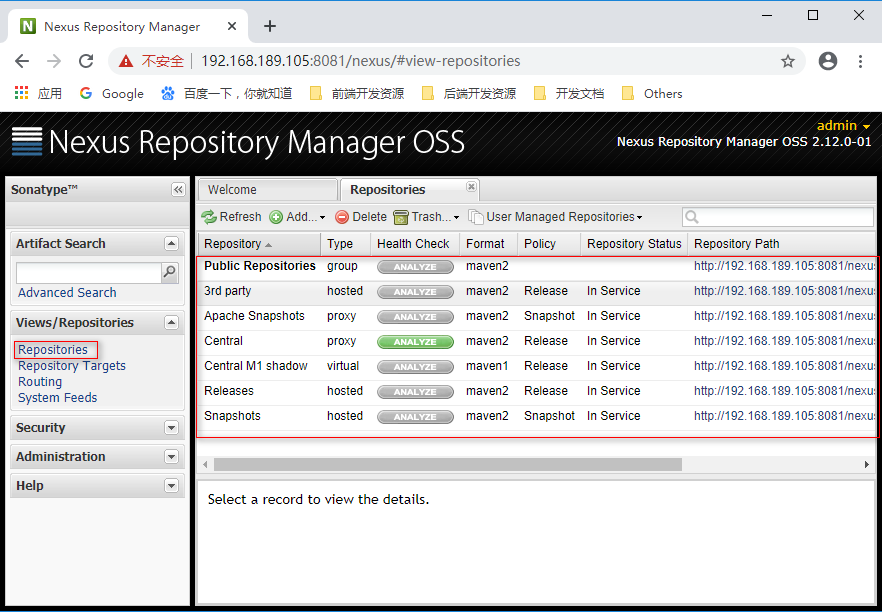Image resolution: width=882 pixels, height=612 pixels.
Task: Collapse the Artifact Search panel
Action: 171,244
